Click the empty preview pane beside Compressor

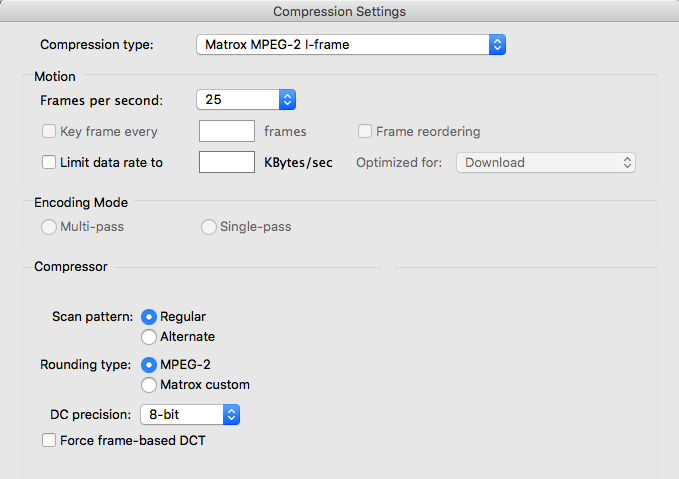click(x=526, y=370)
